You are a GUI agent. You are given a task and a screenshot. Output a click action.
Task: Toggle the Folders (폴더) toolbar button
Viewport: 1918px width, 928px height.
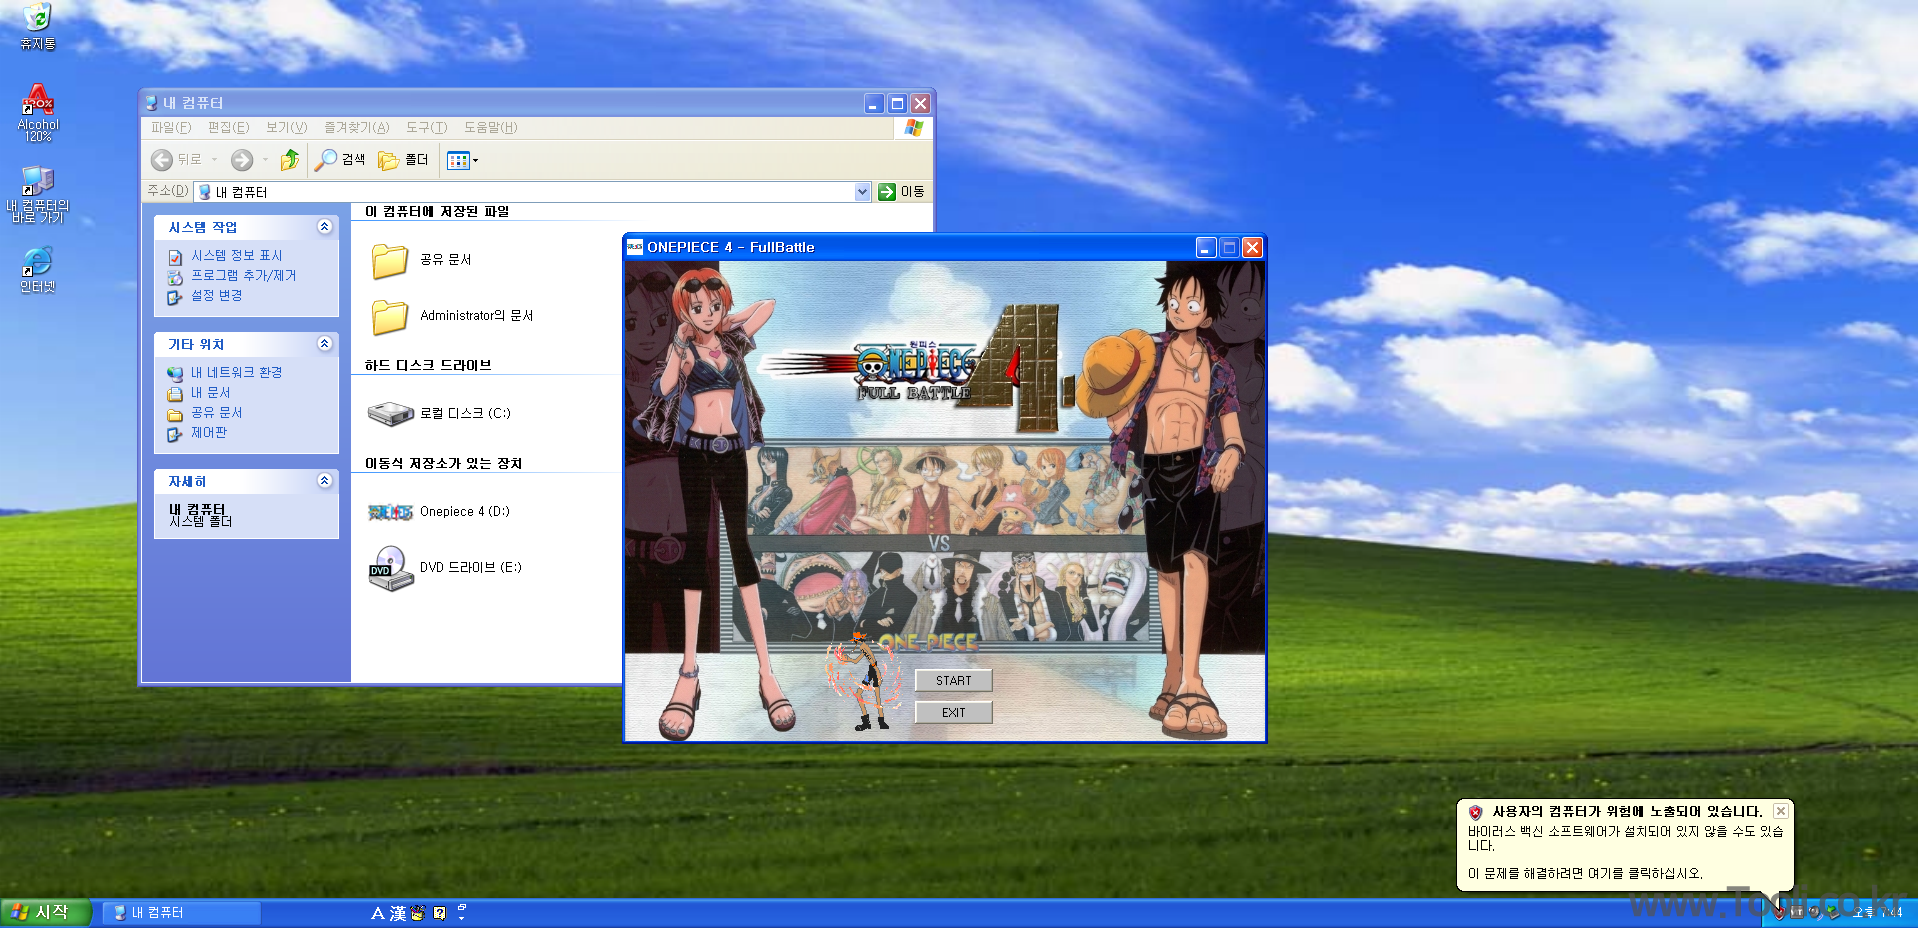point(403,160)
